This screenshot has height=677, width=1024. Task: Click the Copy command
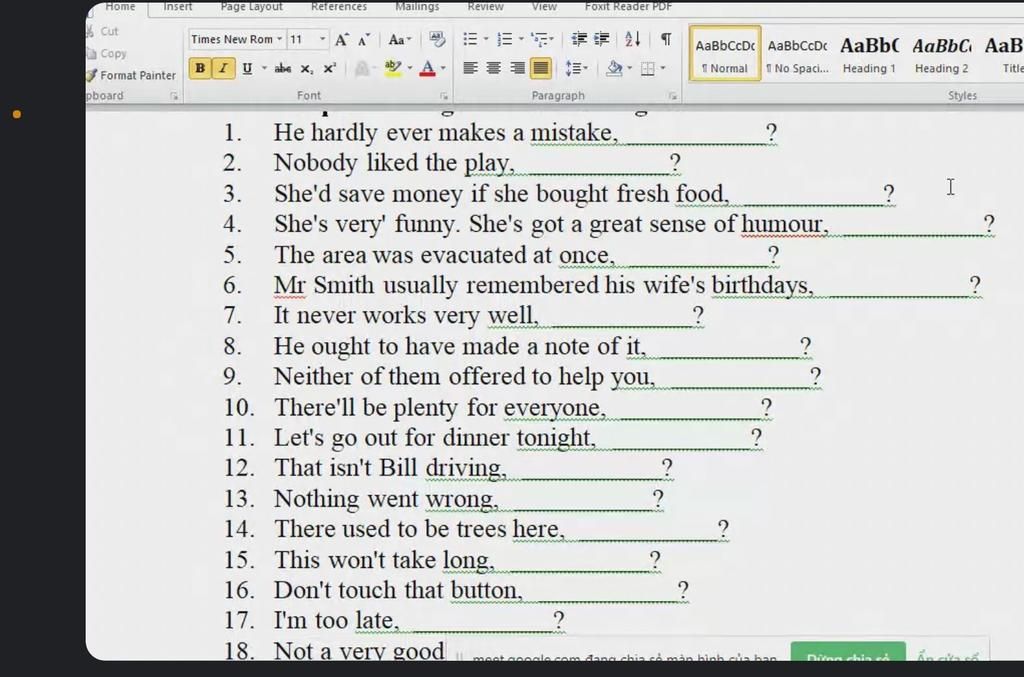pyautogui.click(x=106, y=54)
